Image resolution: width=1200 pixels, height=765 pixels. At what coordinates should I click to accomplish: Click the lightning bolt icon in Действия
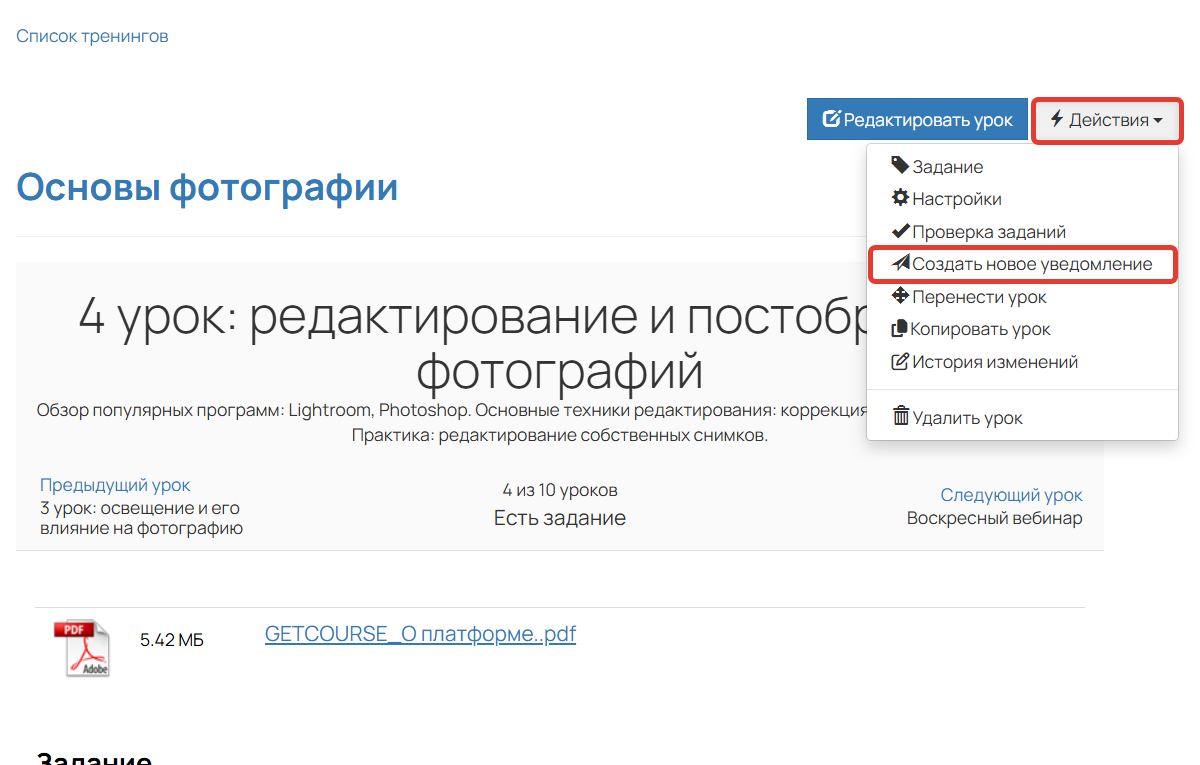point(1056,120)
